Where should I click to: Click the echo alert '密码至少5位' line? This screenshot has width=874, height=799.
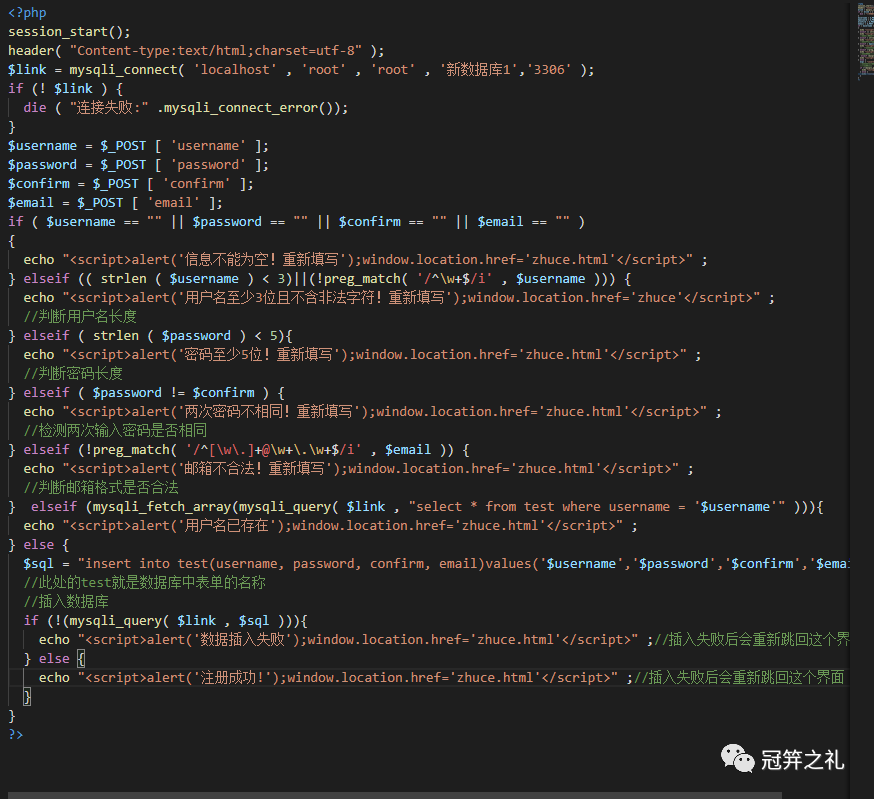[x=362, y=355]
